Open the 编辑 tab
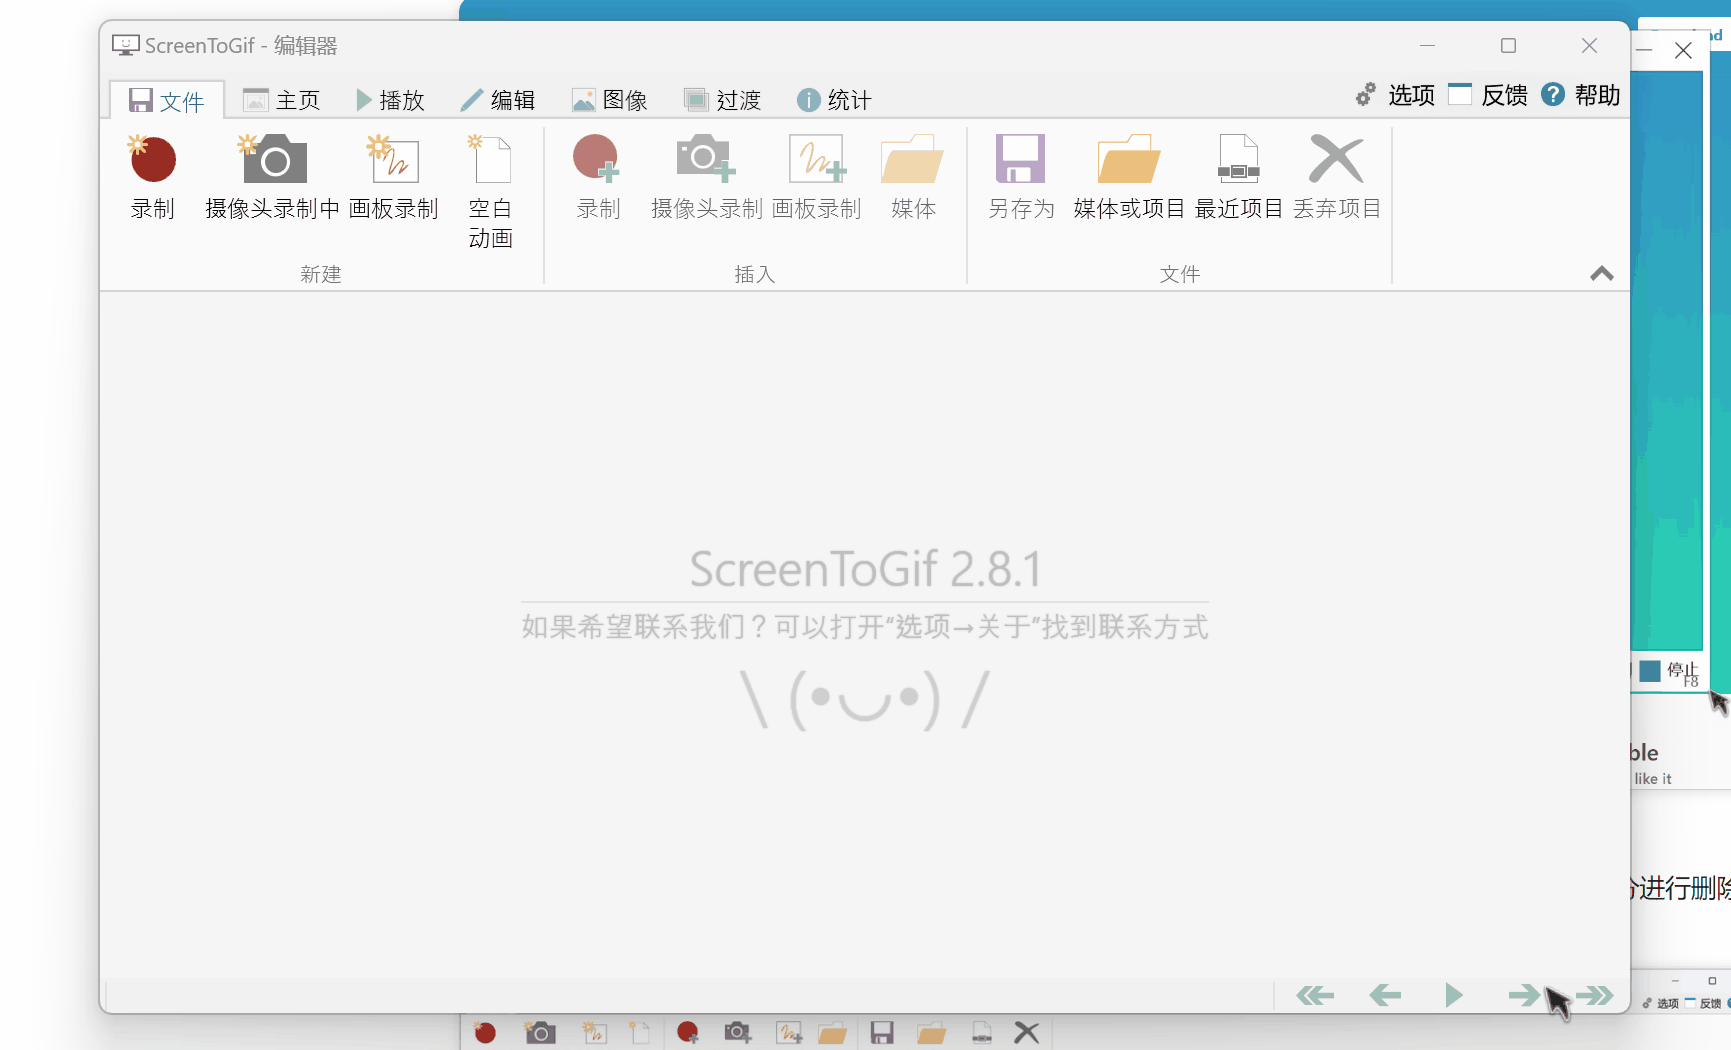 click(x=498, y=100)
